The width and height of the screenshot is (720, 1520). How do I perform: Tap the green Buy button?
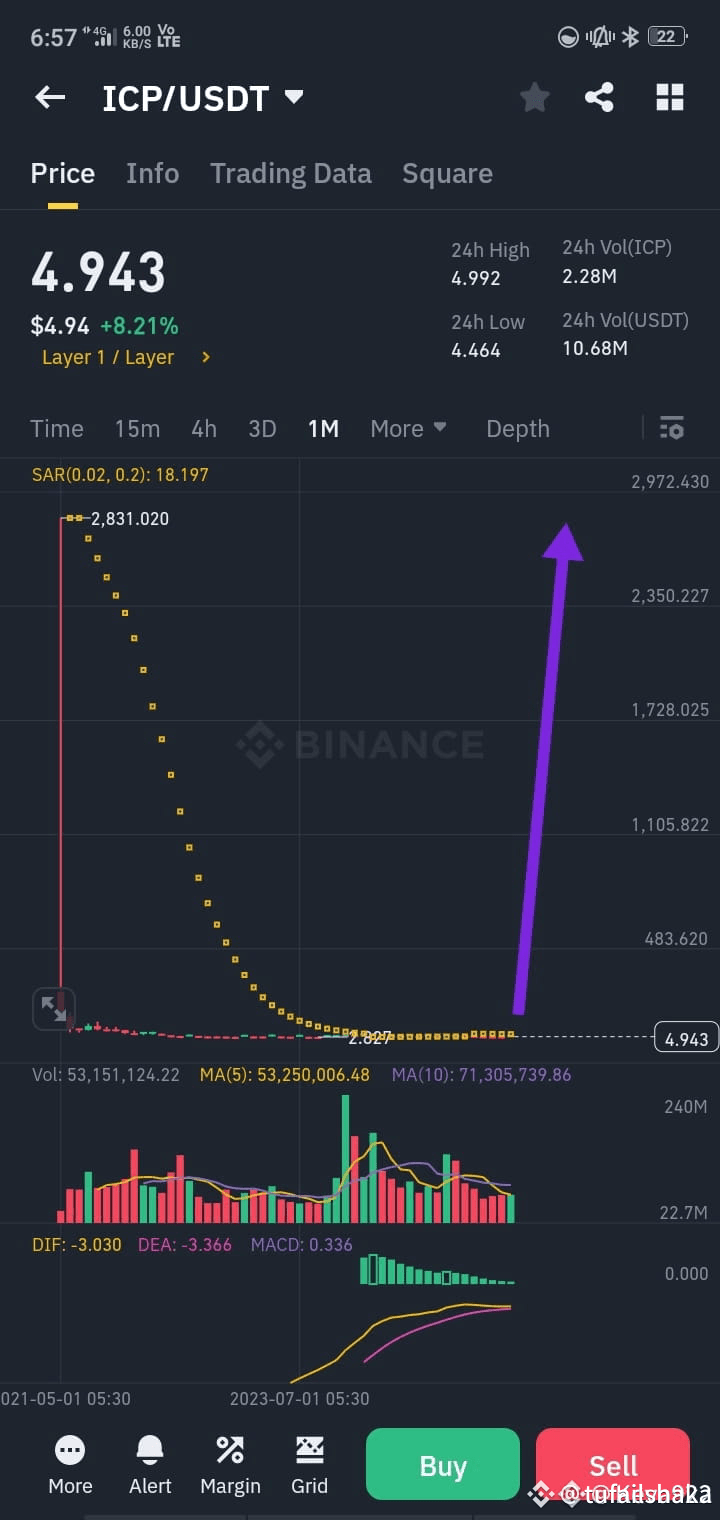click(x=443, y=1466)
